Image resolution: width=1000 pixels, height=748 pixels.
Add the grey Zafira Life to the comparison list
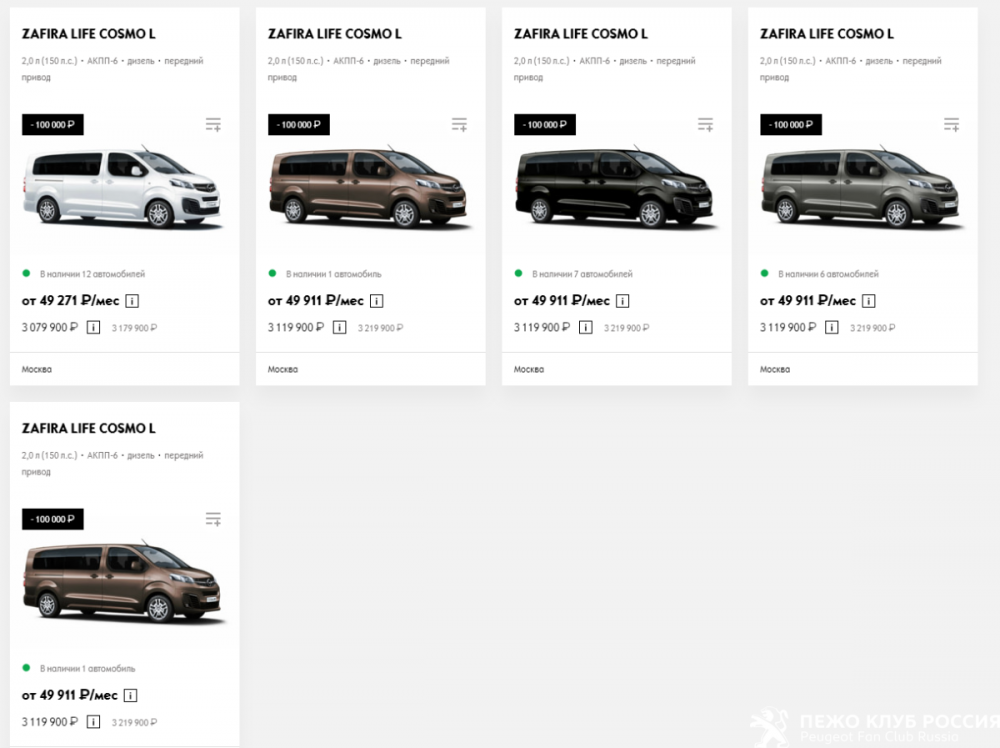[x=951, y=125]
